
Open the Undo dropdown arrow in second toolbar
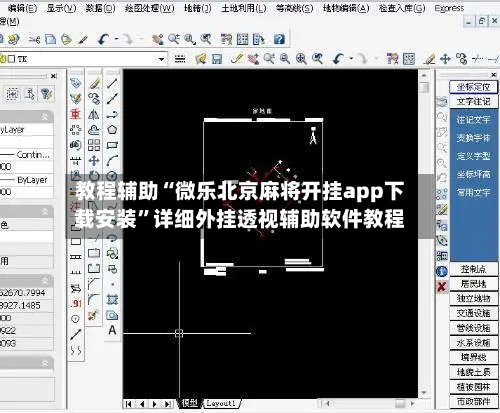[x=351, y=59]
